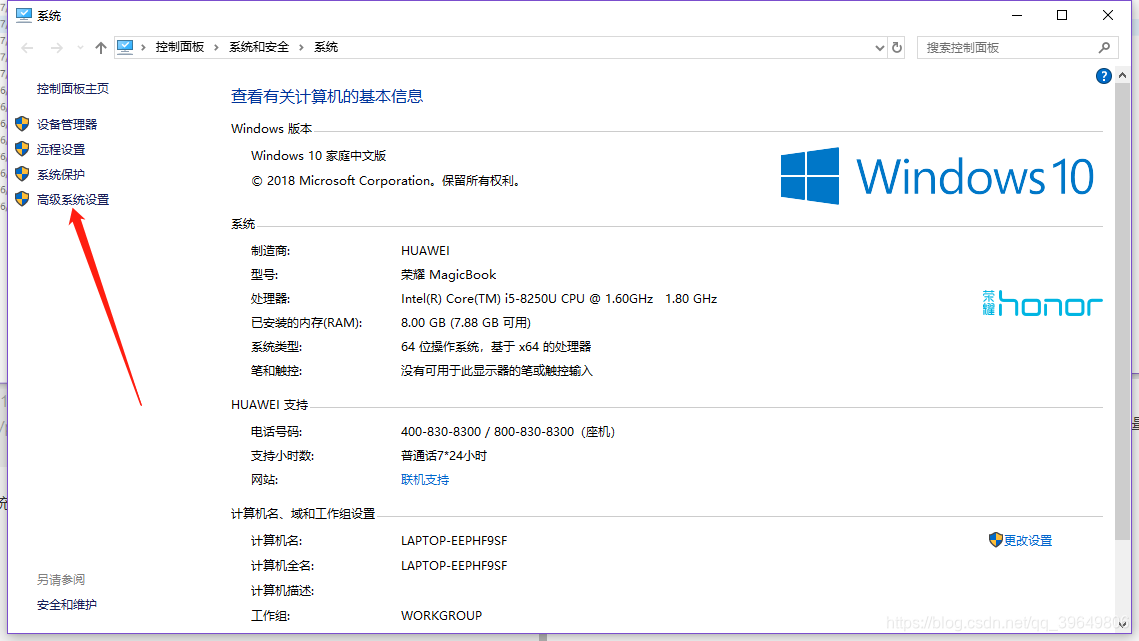This screenshot has width=1139, height=641.
Task: Open 联机支持 website link
Action: coord(425,480)
